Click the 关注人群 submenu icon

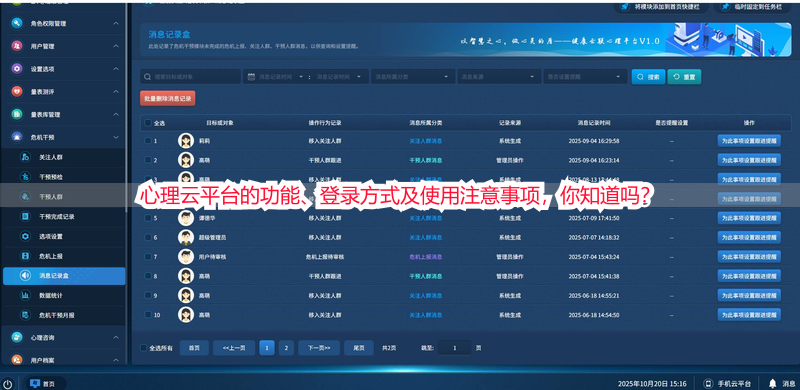[x=25, y=157]
